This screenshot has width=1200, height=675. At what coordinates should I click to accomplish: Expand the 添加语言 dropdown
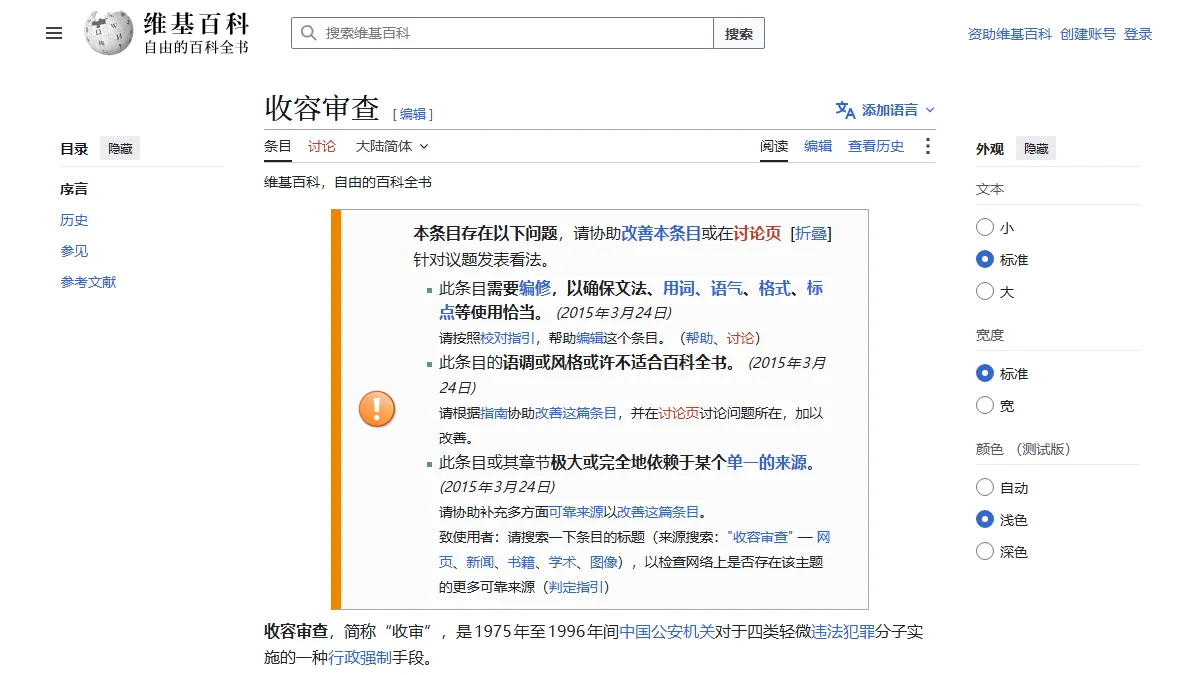[x=886, y=110]
